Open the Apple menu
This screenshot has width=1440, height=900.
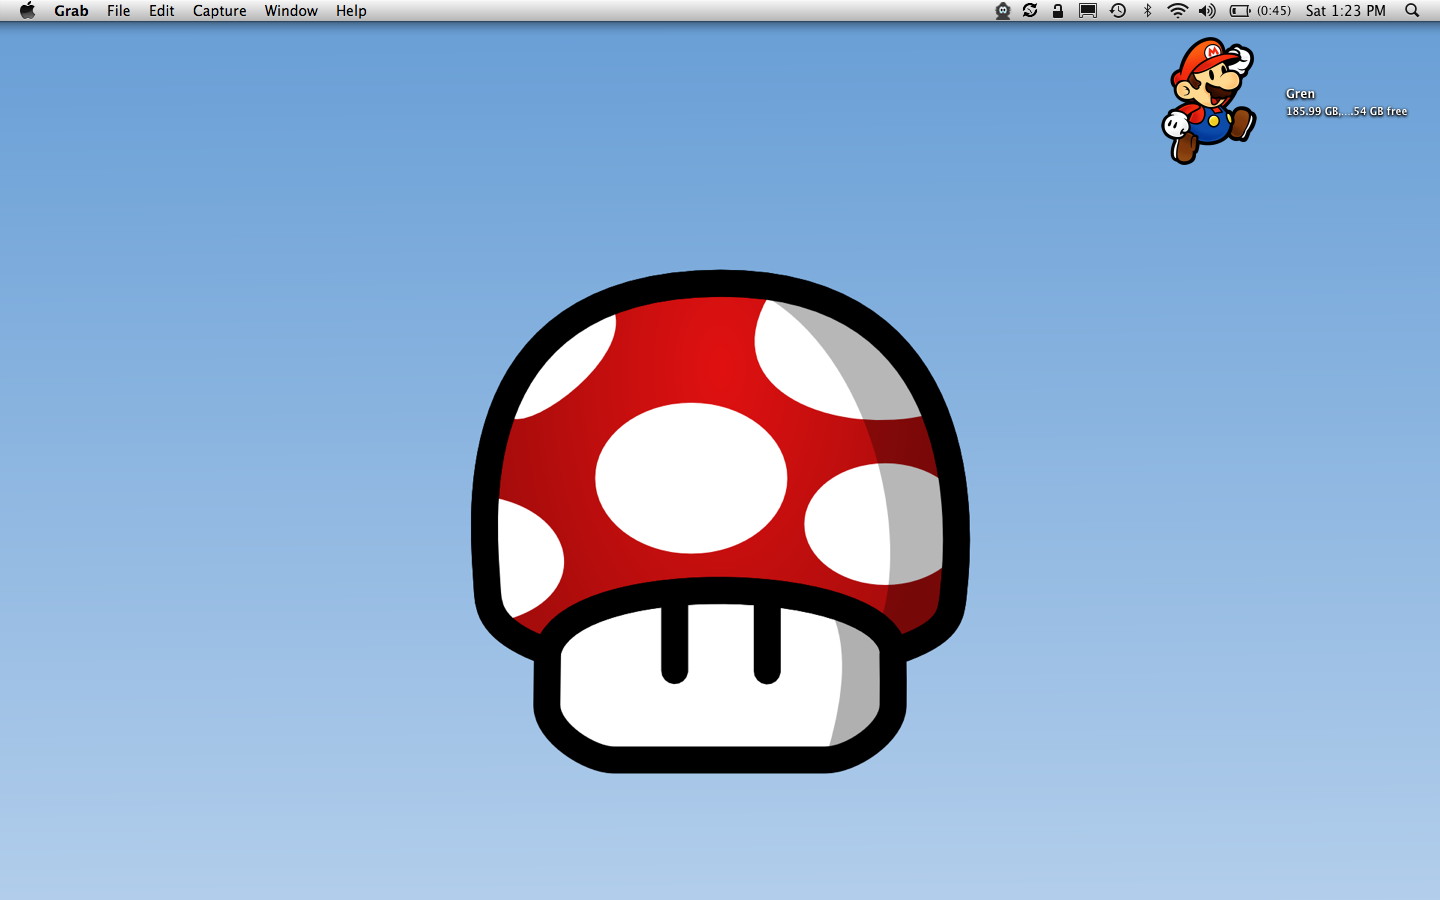pos(27,11)
